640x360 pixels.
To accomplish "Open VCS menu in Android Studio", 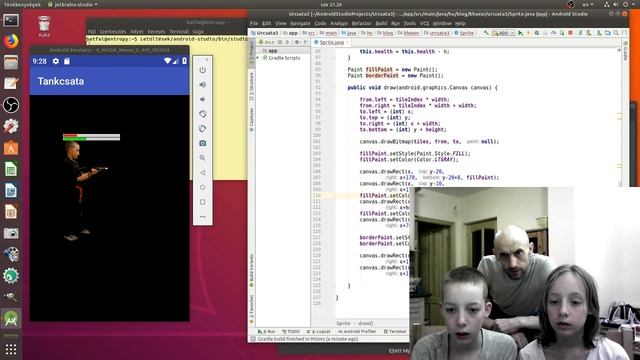I will pyautogui.click(x=424, y=23).
